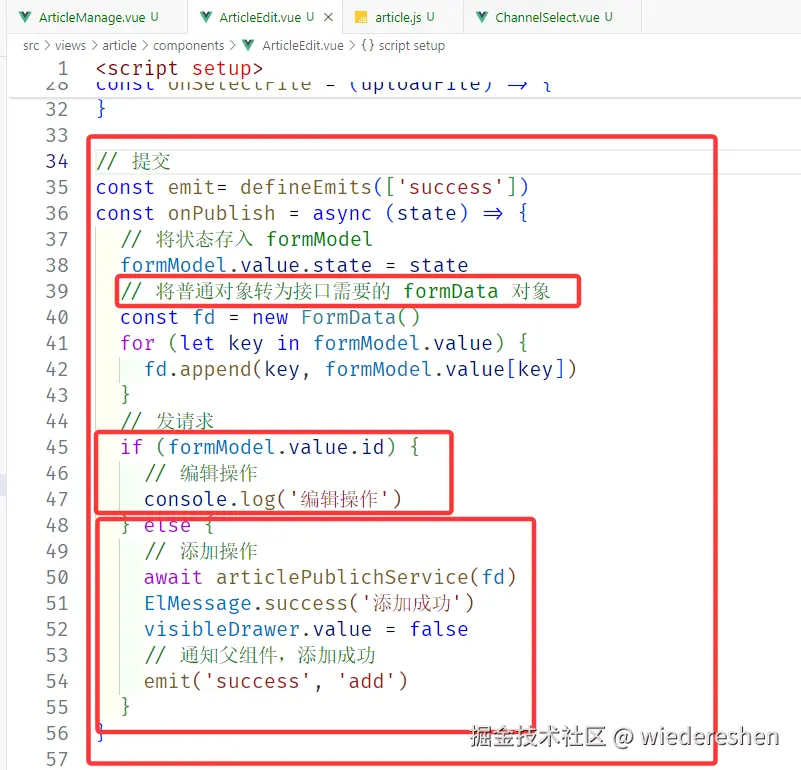Click the comment containing 'formData 对象'
The width and height of the screenshot is (801, 770).
tap(335, 292)
